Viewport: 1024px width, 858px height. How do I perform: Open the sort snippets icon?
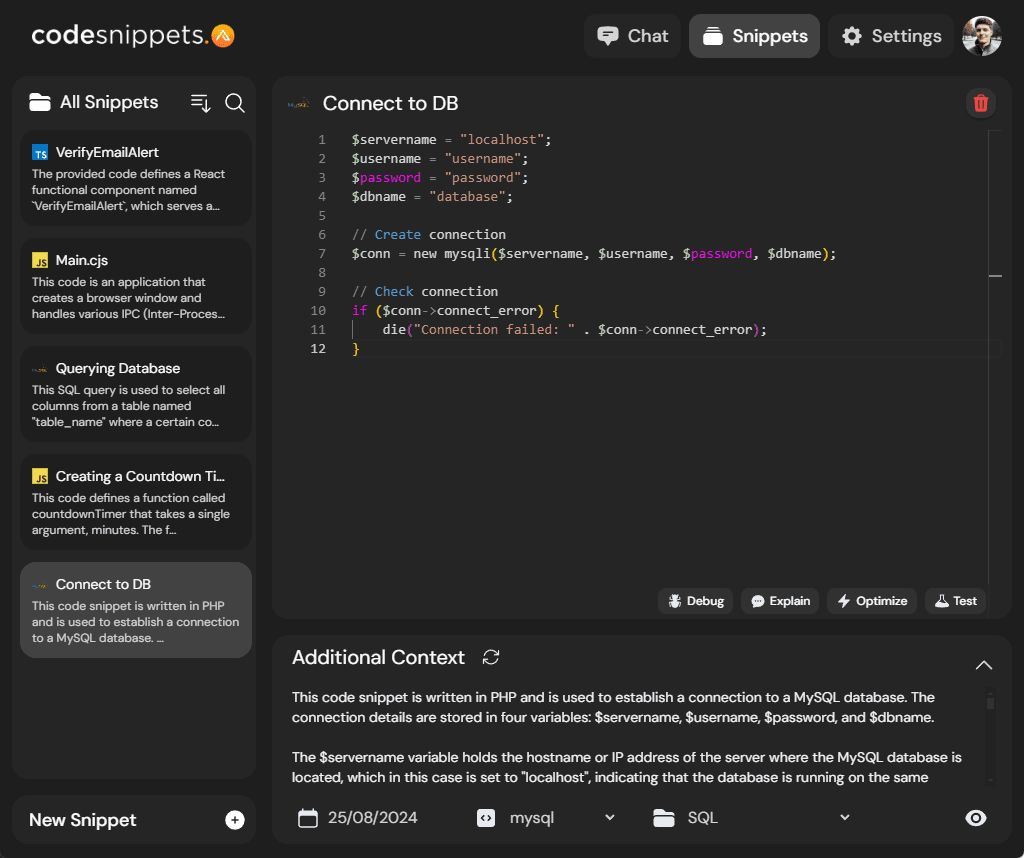(x=200, y=103)
